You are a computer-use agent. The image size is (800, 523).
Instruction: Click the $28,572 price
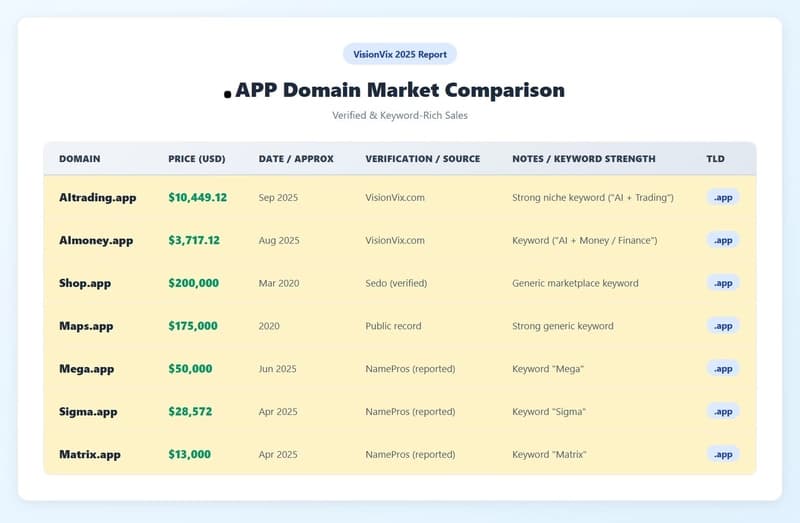tap(190, 412)
